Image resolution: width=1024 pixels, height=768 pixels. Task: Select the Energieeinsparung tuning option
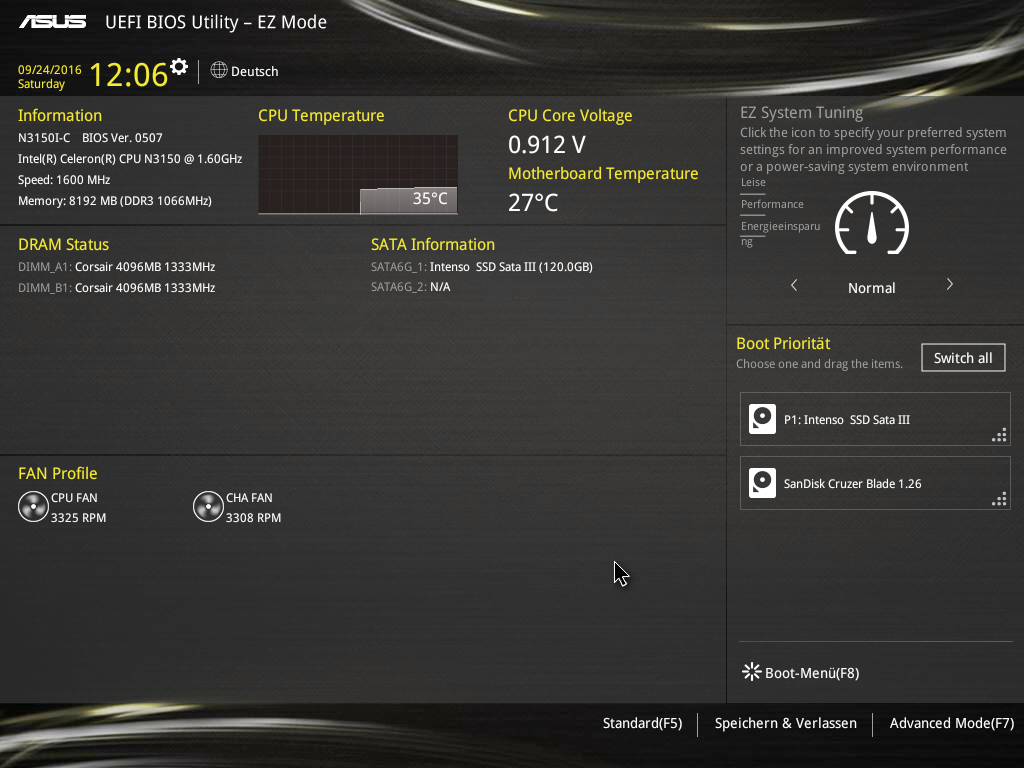pos(780,233)
